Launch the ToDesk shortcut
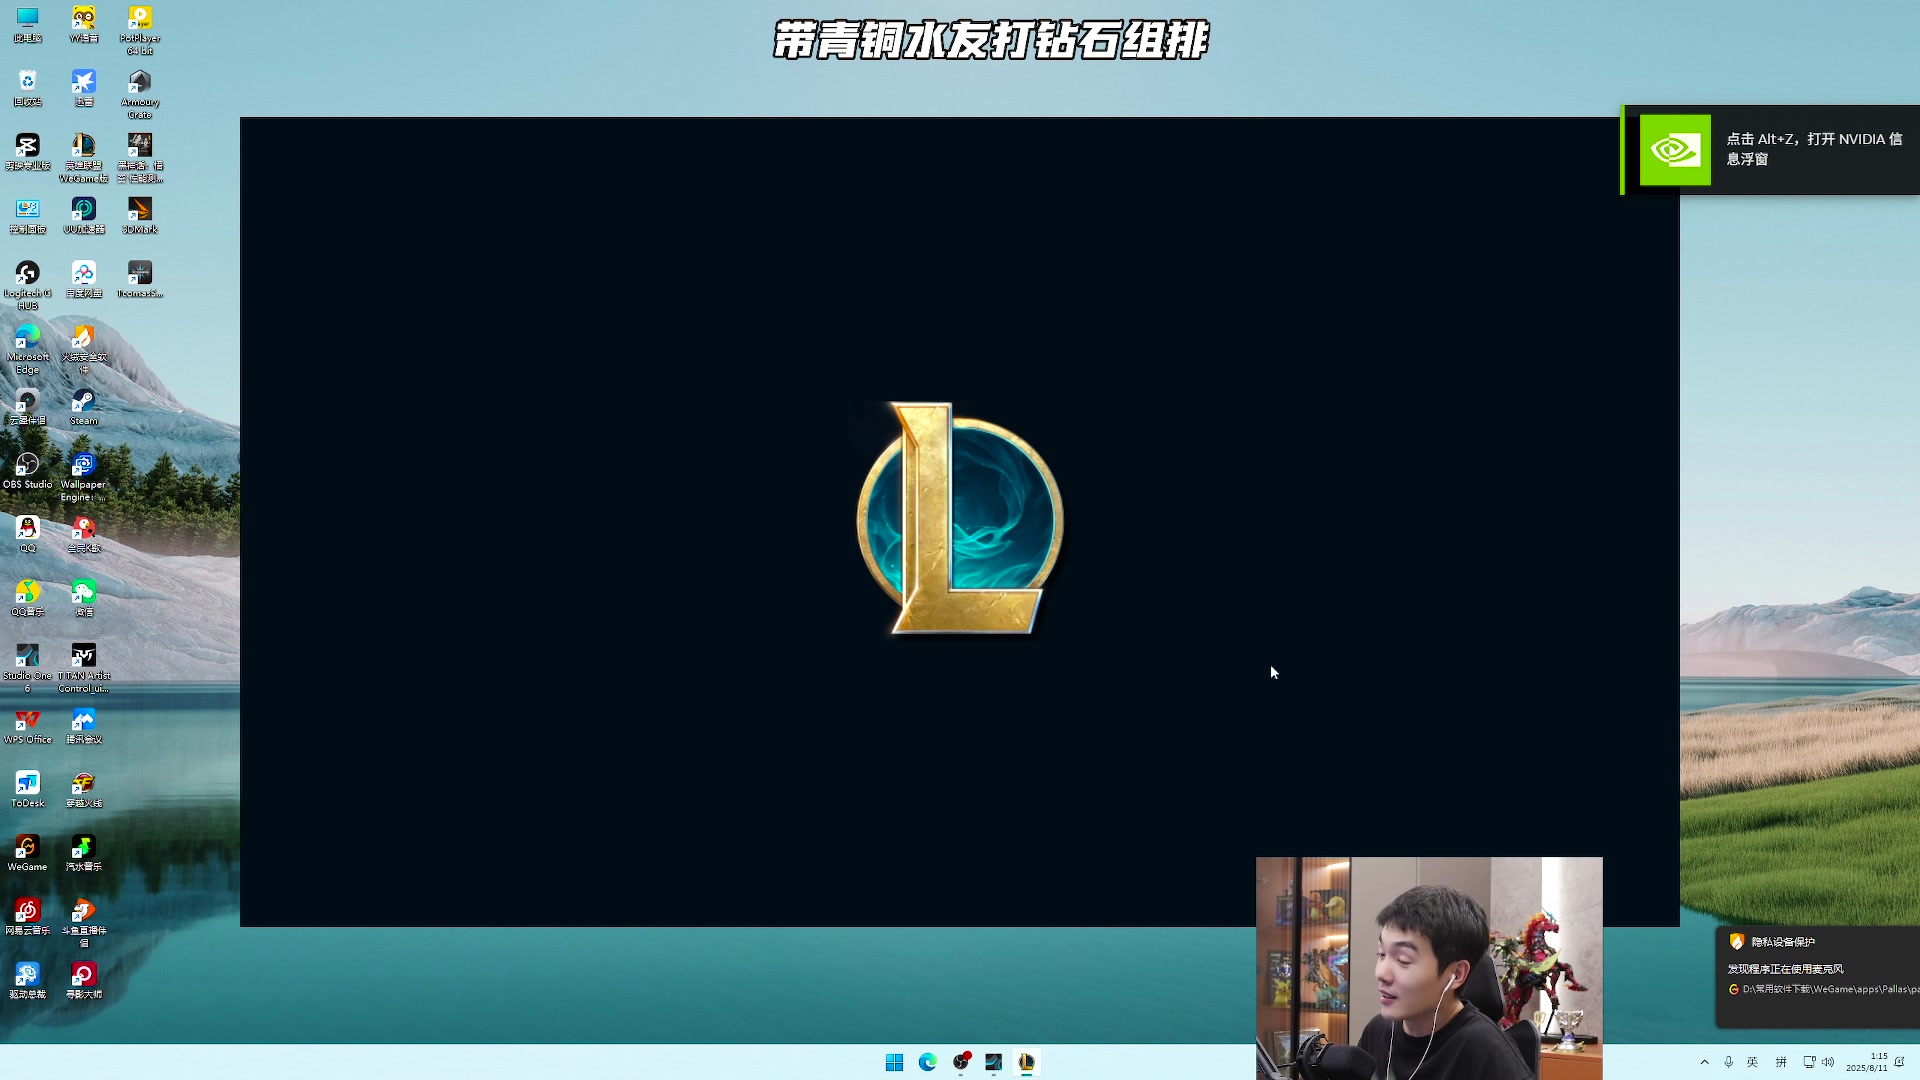The image size is (1920, 1080). point(27,790)
